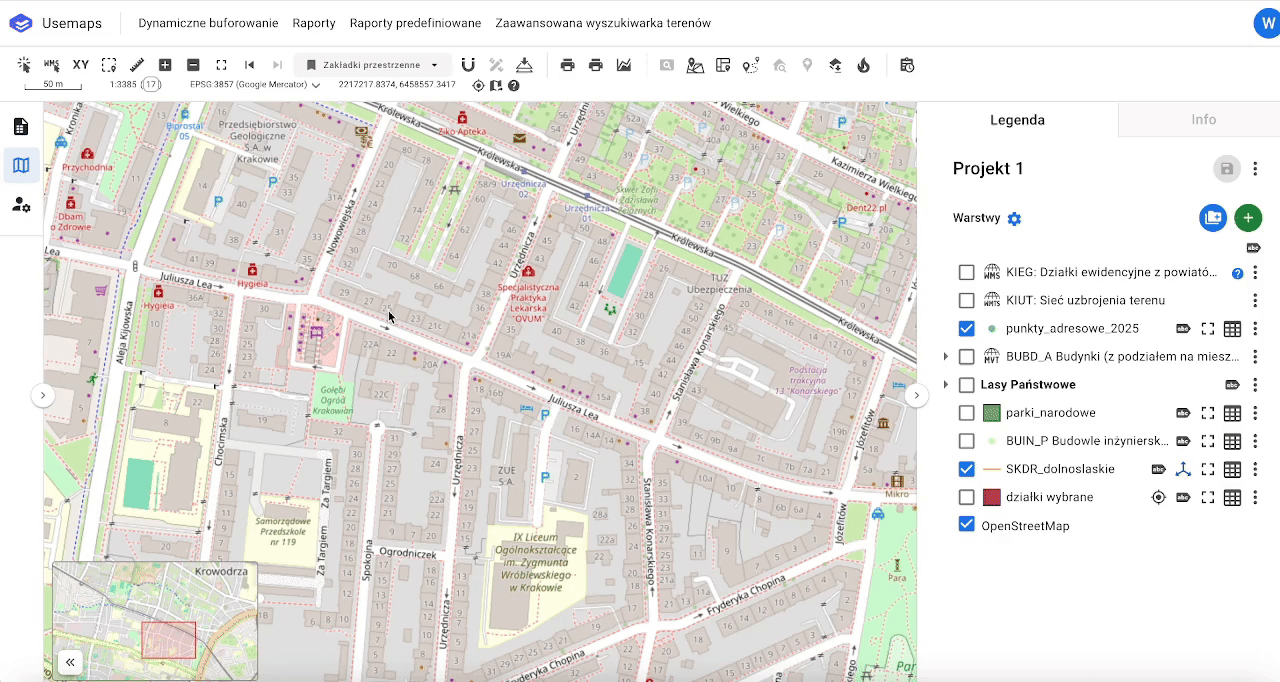Switch to the Info tab

1203,120
